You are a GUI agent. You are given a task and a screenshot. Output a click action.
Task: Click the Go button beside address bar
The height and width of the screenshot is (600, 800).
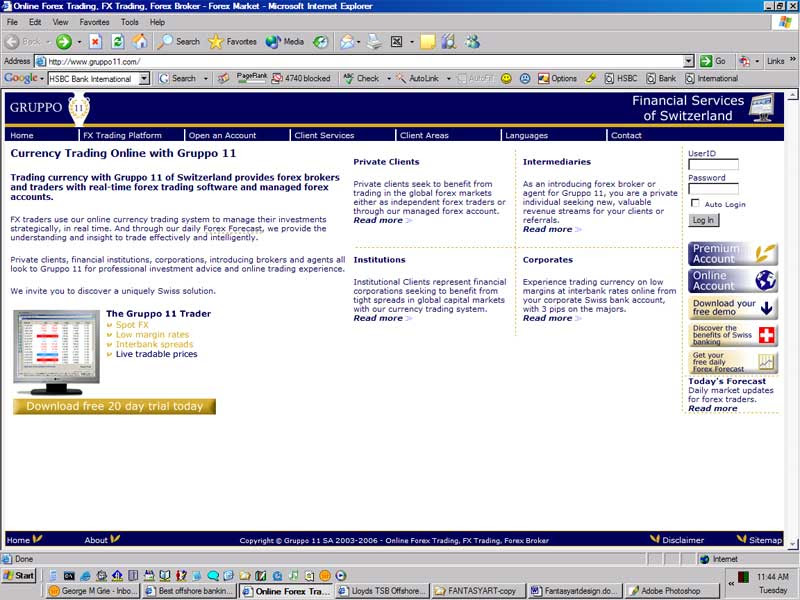click(x=713, y=61)
